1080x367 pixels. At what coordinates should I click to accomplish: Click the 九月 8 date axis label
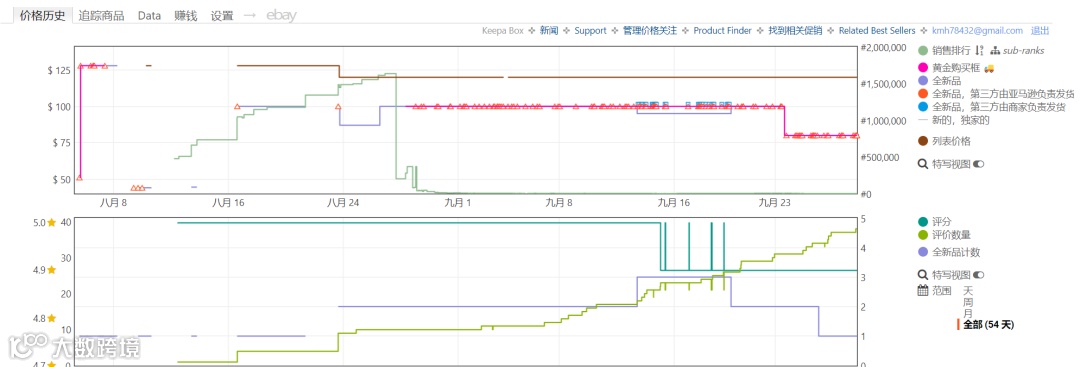[559, 203]
